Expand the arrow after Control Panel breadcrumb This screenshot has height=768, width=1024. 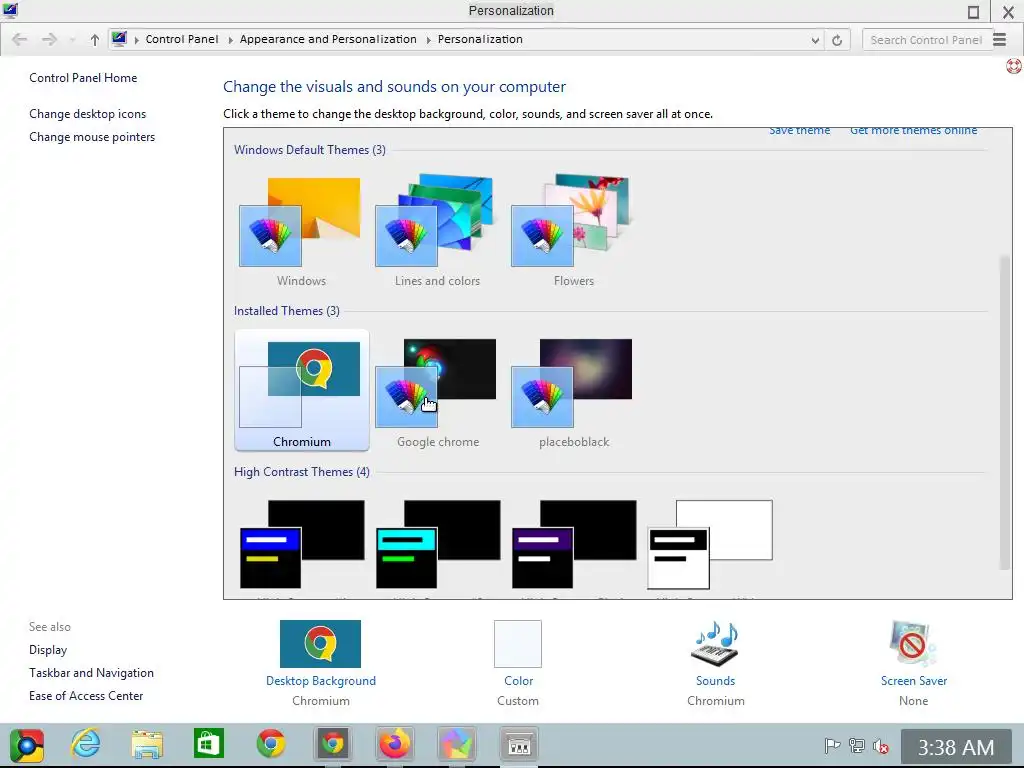tap(230, 40)
